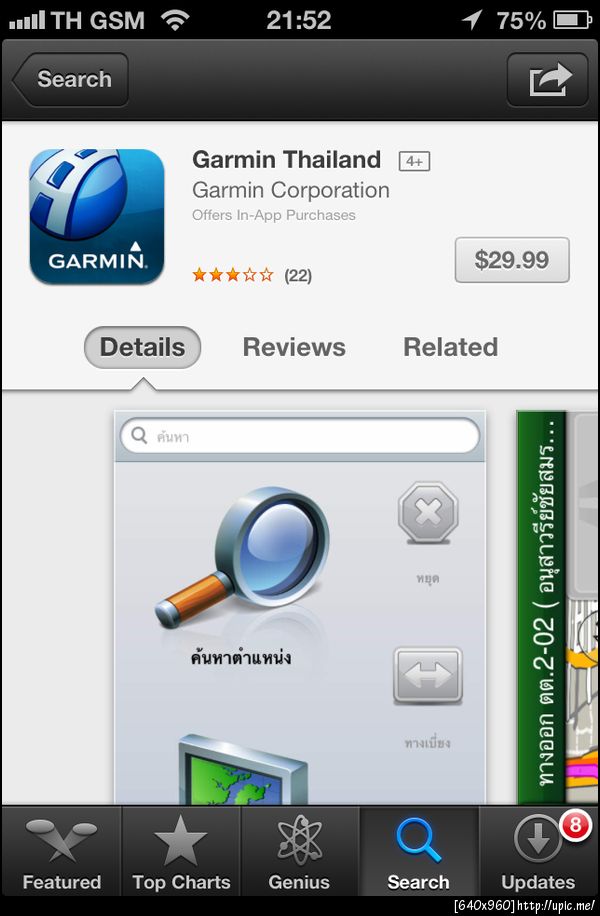Go back to Search
The image size is (600, 916).
tap(70, 79)
